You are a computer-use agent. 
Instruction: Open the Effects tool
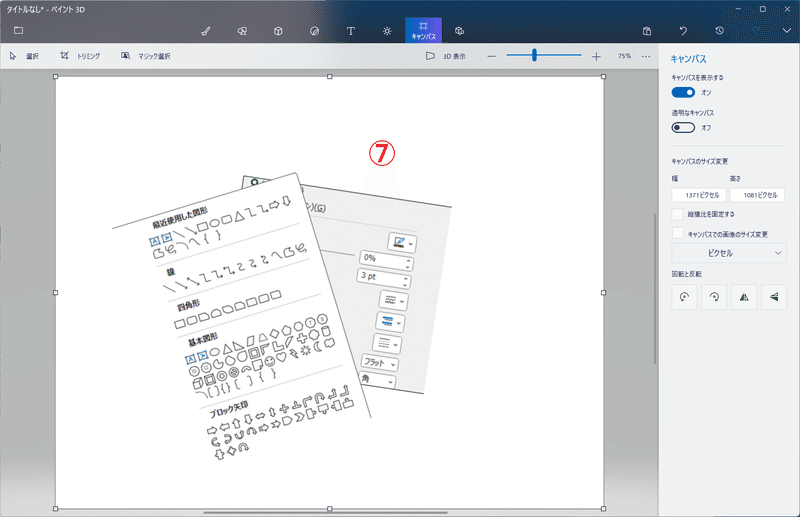click(387, 31)
